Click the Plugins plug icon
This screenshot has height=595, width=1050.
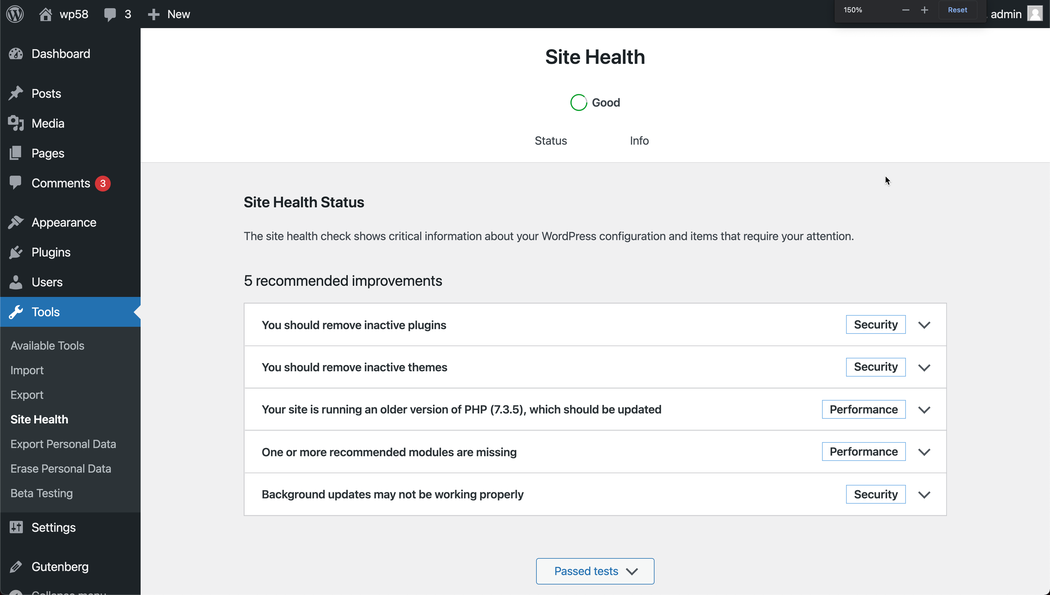point(16,252)
